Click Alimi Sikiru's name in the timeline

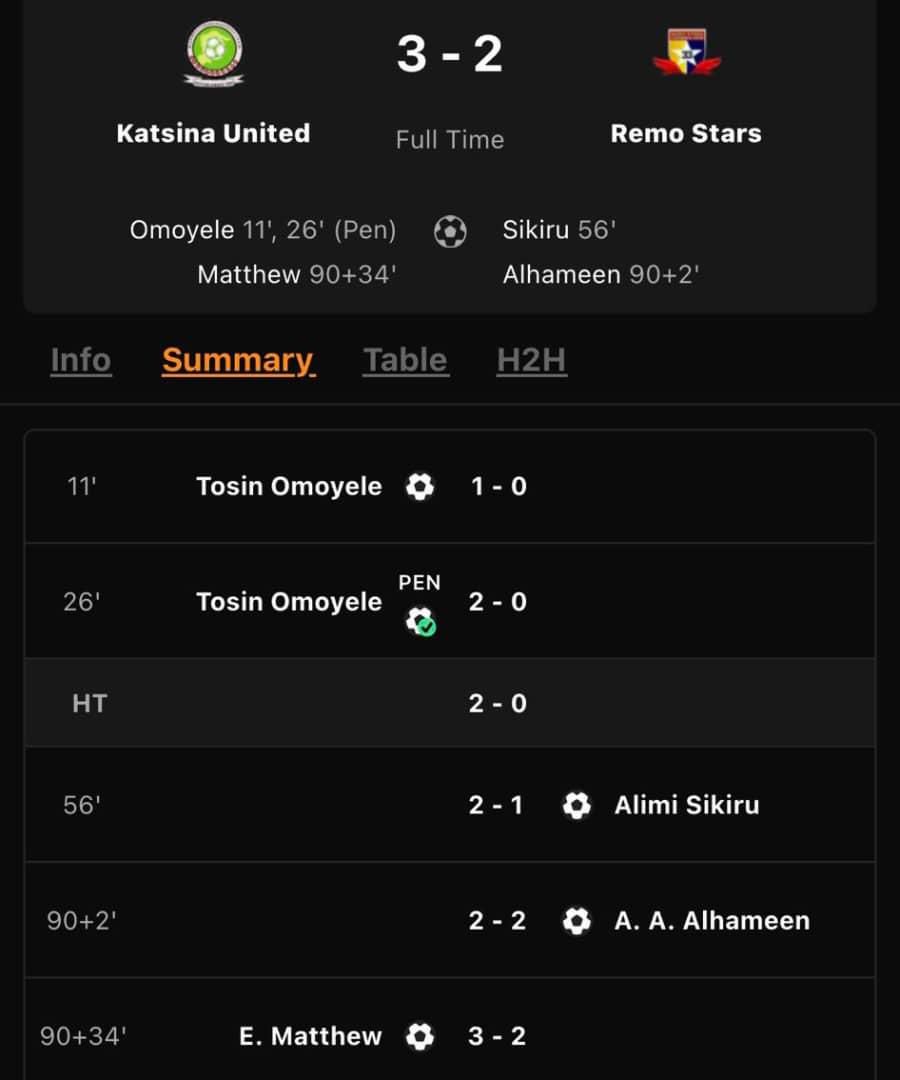686,805
